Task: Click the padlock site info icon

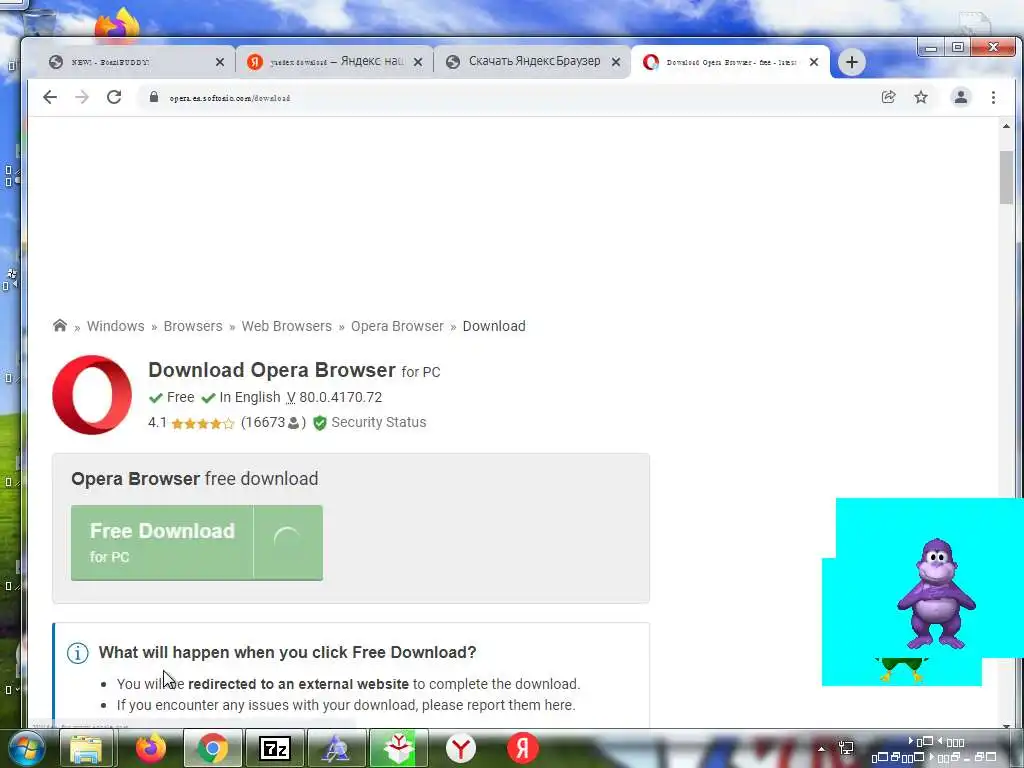Action: 154,97
